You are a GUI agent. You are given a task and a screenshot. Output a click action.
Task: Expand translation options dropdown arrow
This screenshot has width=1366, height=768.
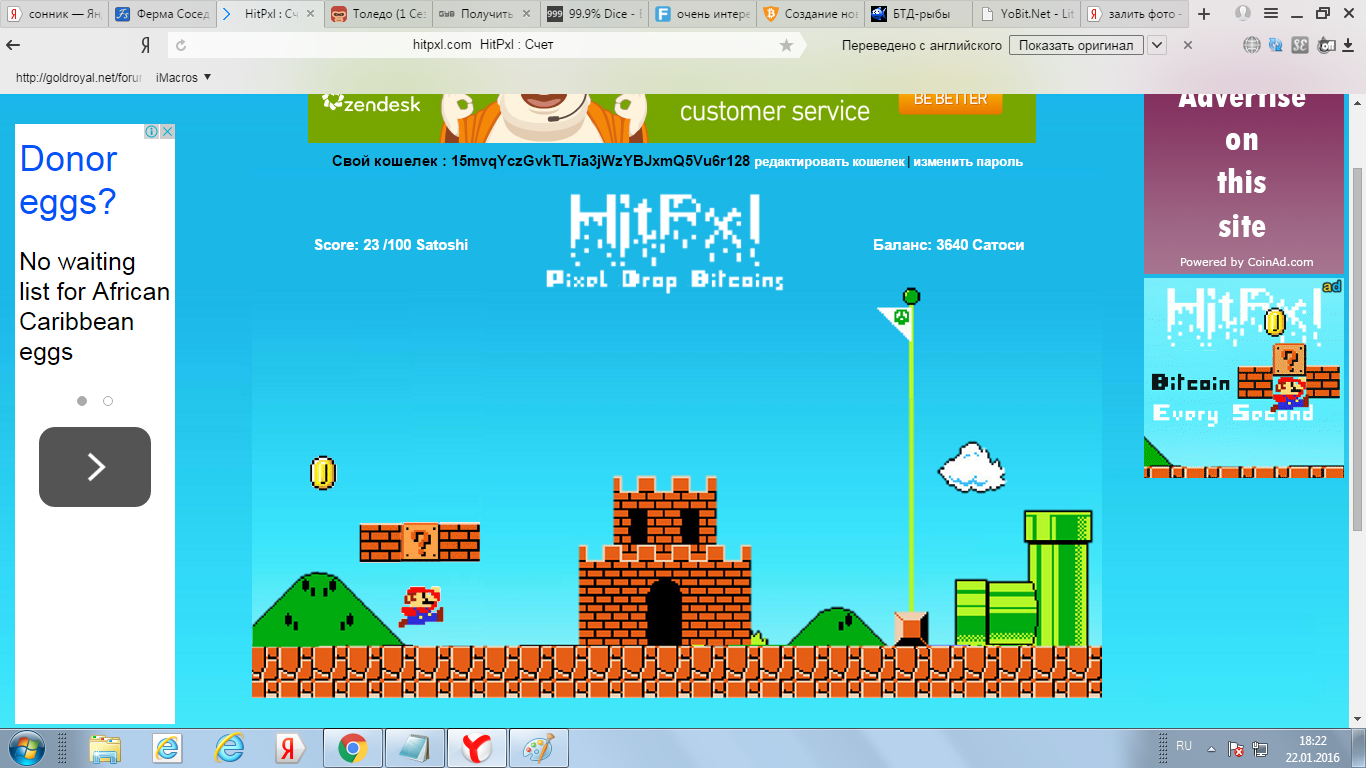pos(1157,45)
